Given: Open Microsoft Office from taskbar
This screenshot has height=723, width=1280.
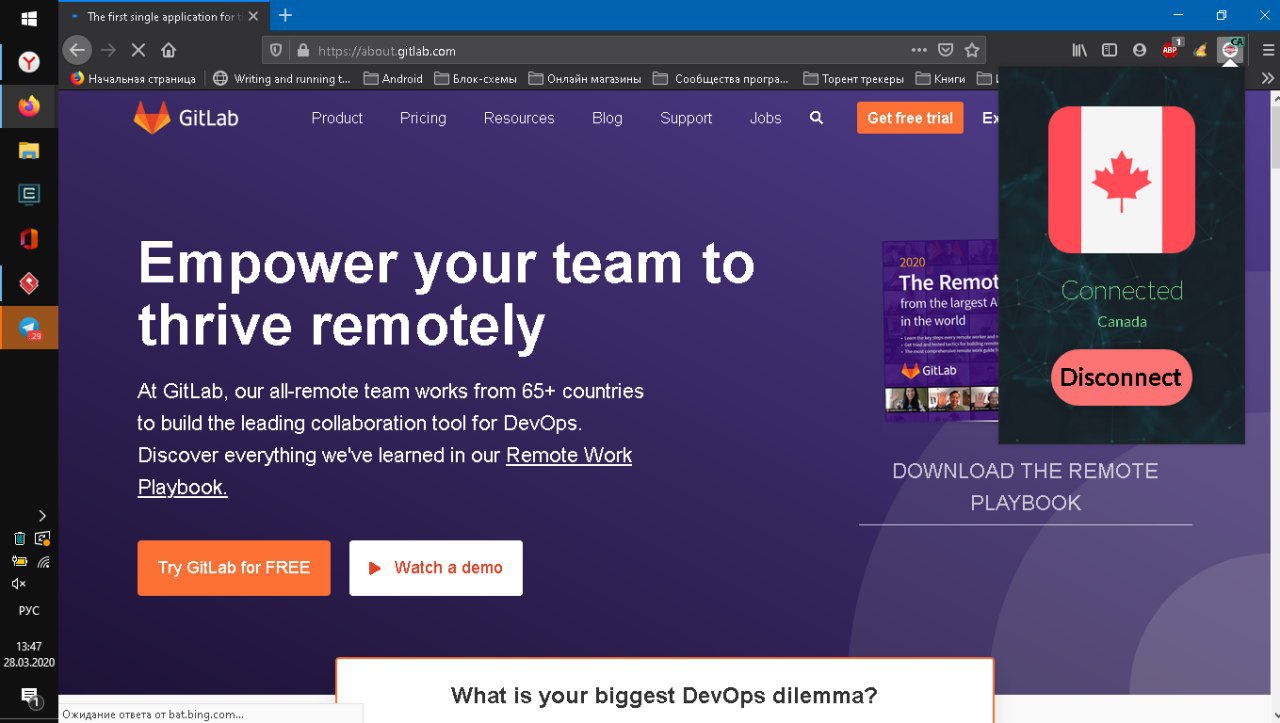Looking at the screenshot, I should [x=29, y=238].
